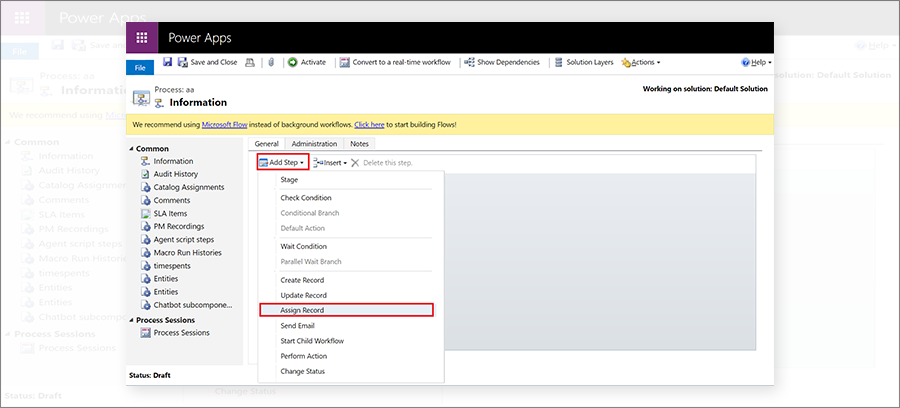
Task: Open the Actions dropdown menu
Action: [x=641, y=63]
